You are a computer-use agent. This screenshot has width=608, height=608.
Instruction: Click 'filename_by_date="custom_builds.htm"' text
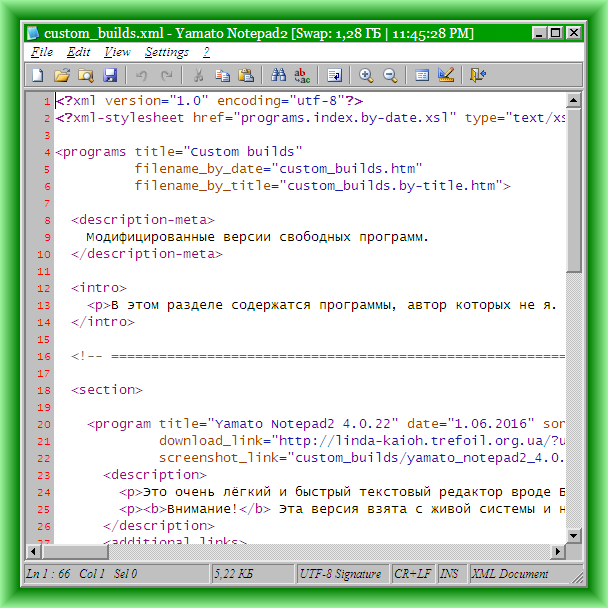tap(278, 169)
